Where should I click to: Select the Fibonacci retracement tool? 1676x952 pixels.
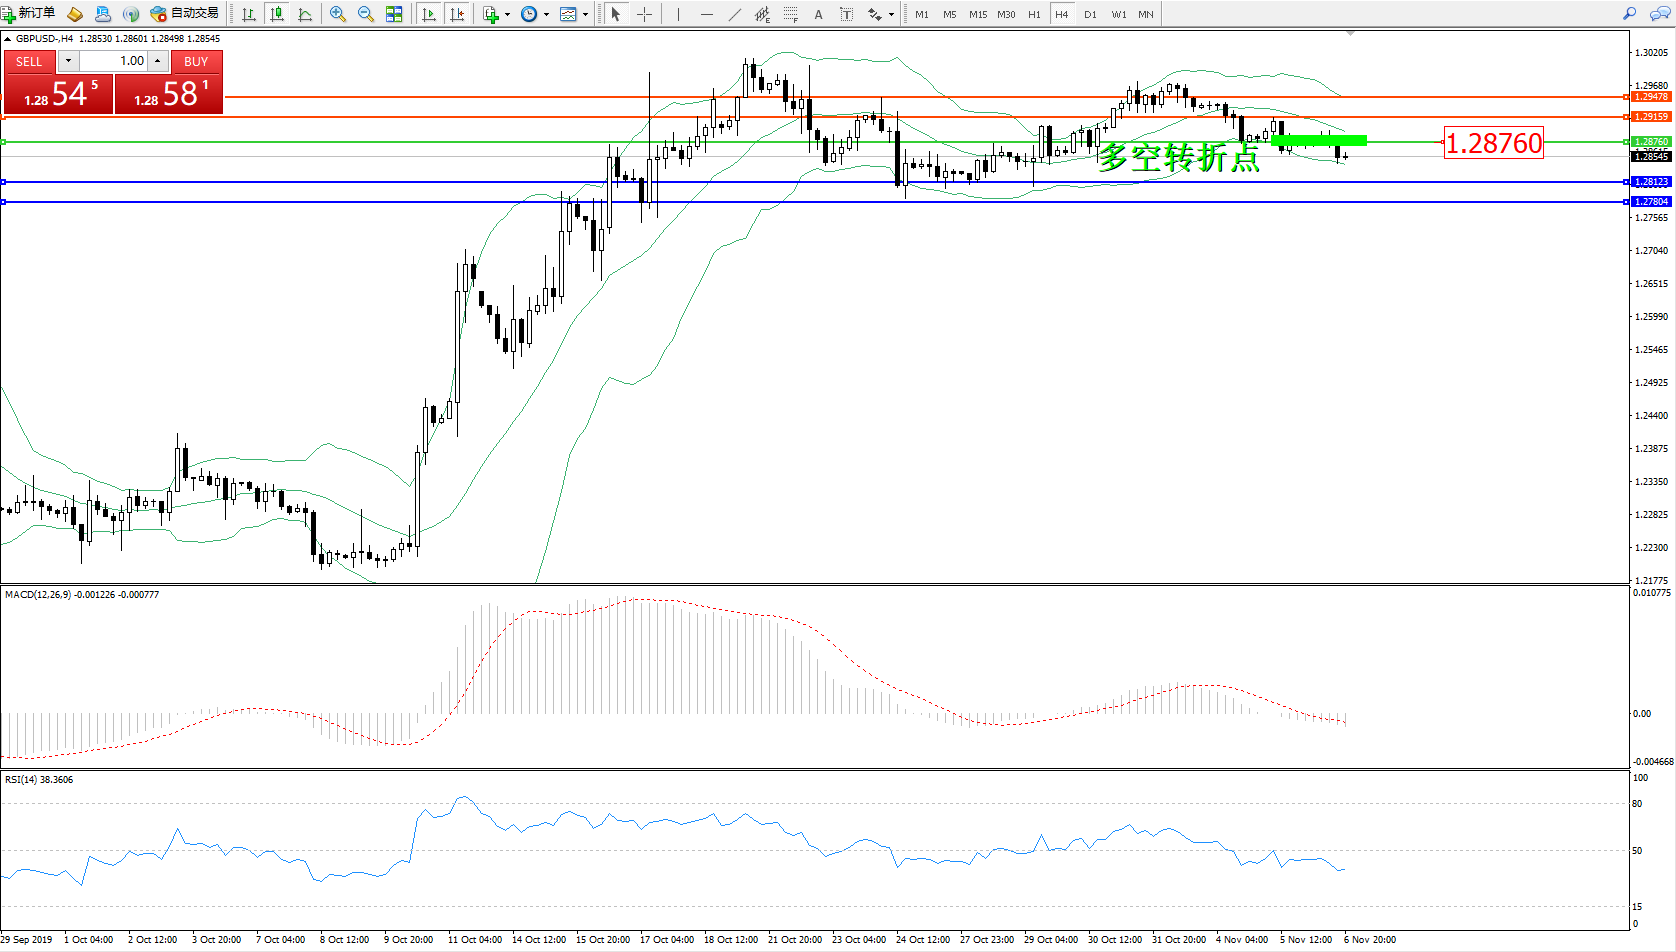pos(791,14)
